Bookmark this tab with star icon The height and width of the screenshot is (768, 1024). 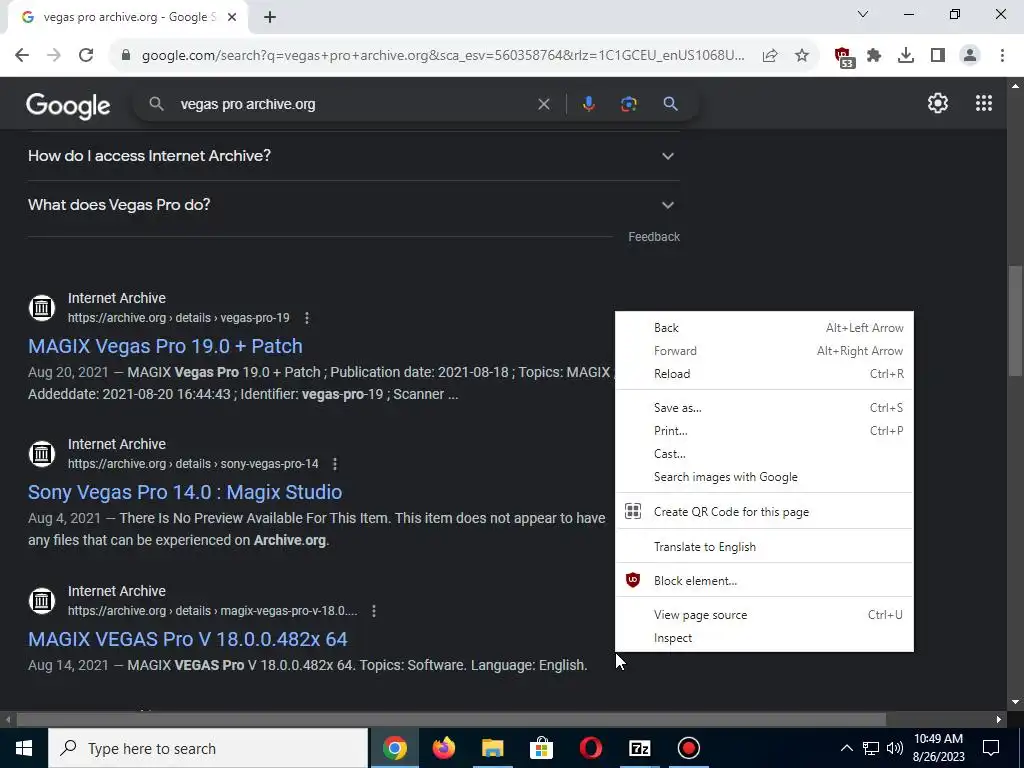802,56
